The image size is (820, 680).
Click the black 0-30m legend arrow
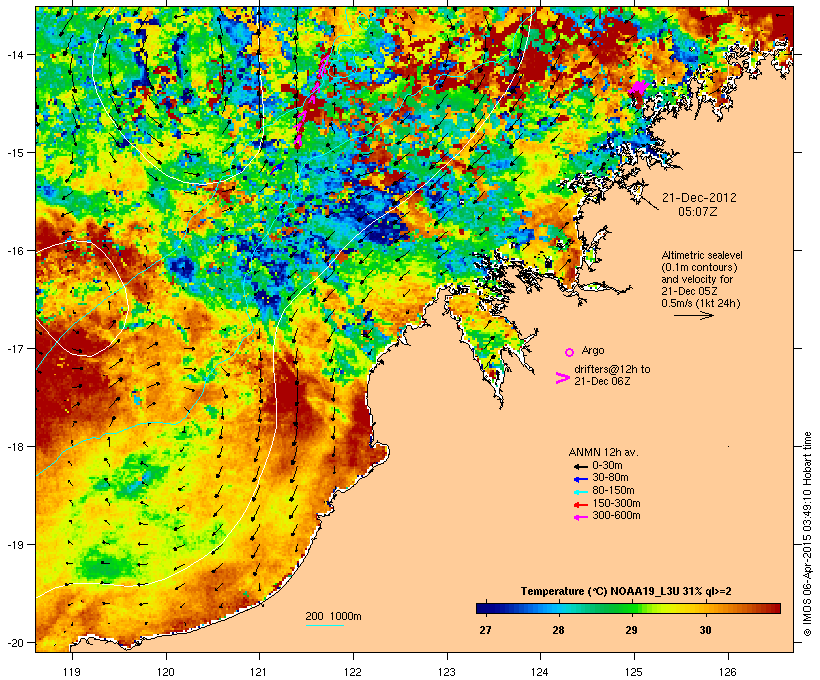pos(580,467)
